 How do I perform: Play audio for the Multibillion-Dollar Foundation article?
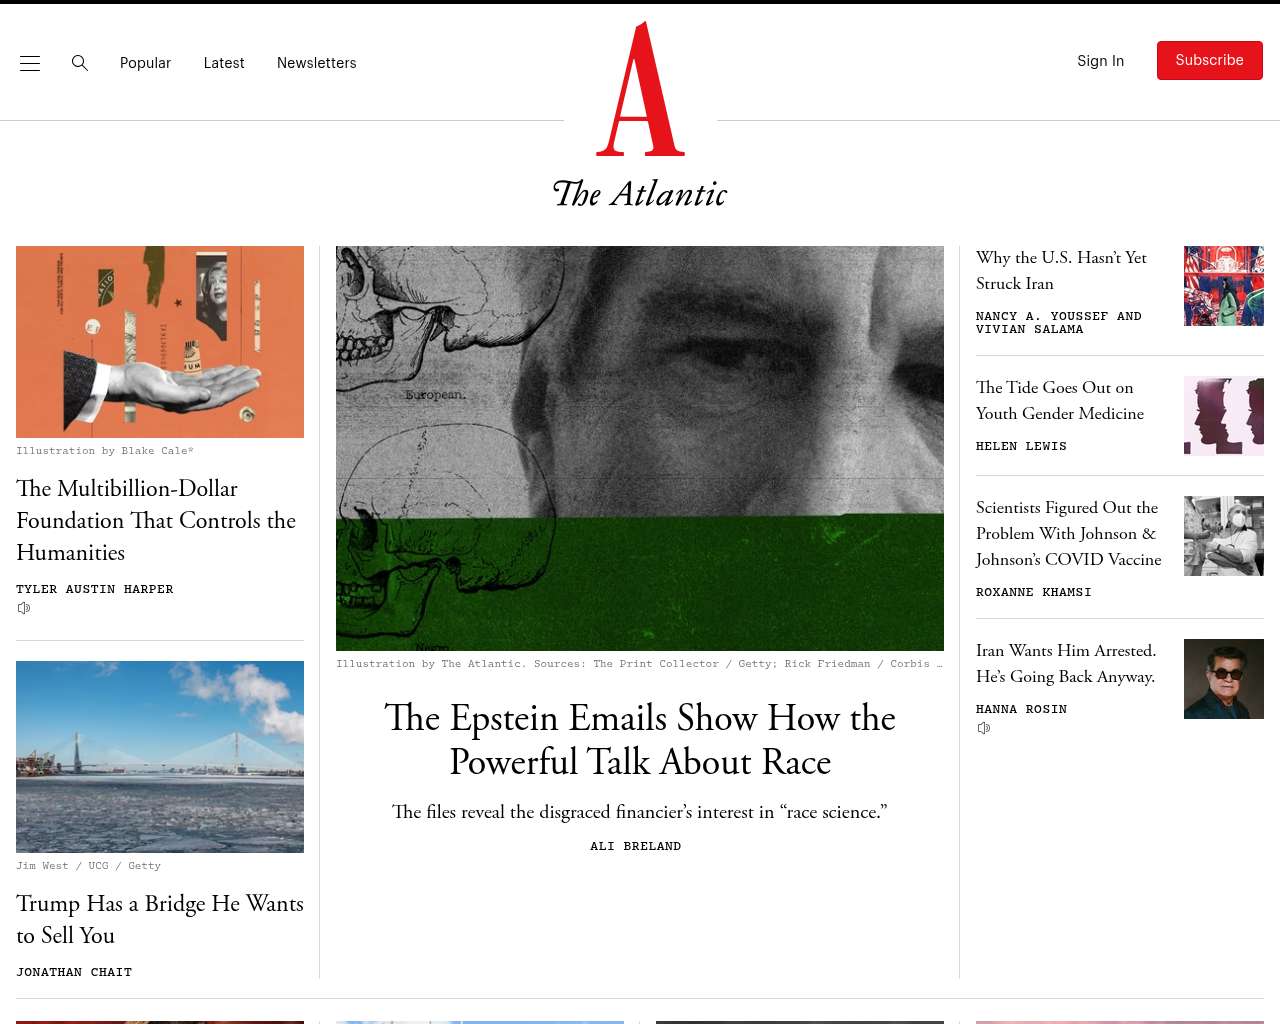(24, 608)
